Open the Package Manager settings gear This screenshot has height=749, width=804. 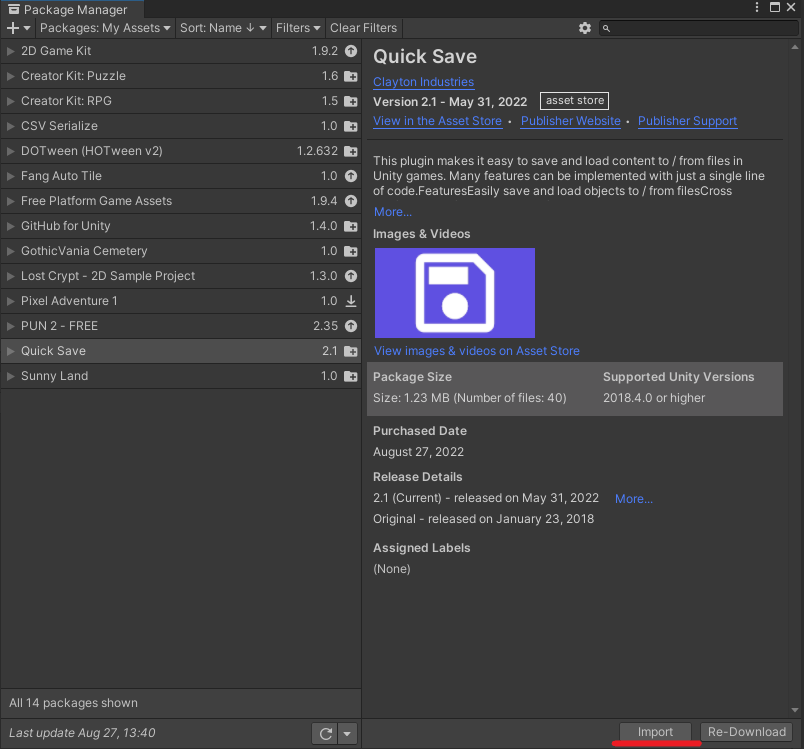[585, 28]
